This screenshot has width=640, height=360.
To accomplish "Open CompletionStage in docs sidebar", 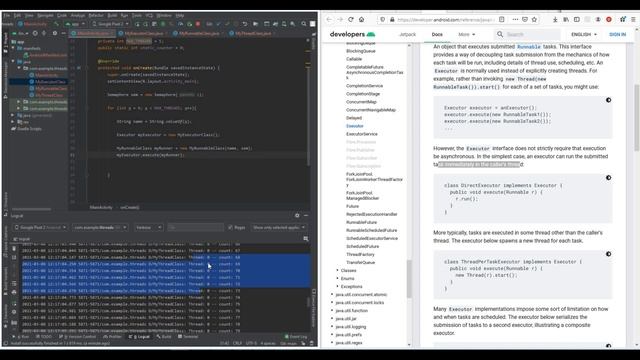I will point(363,94).
